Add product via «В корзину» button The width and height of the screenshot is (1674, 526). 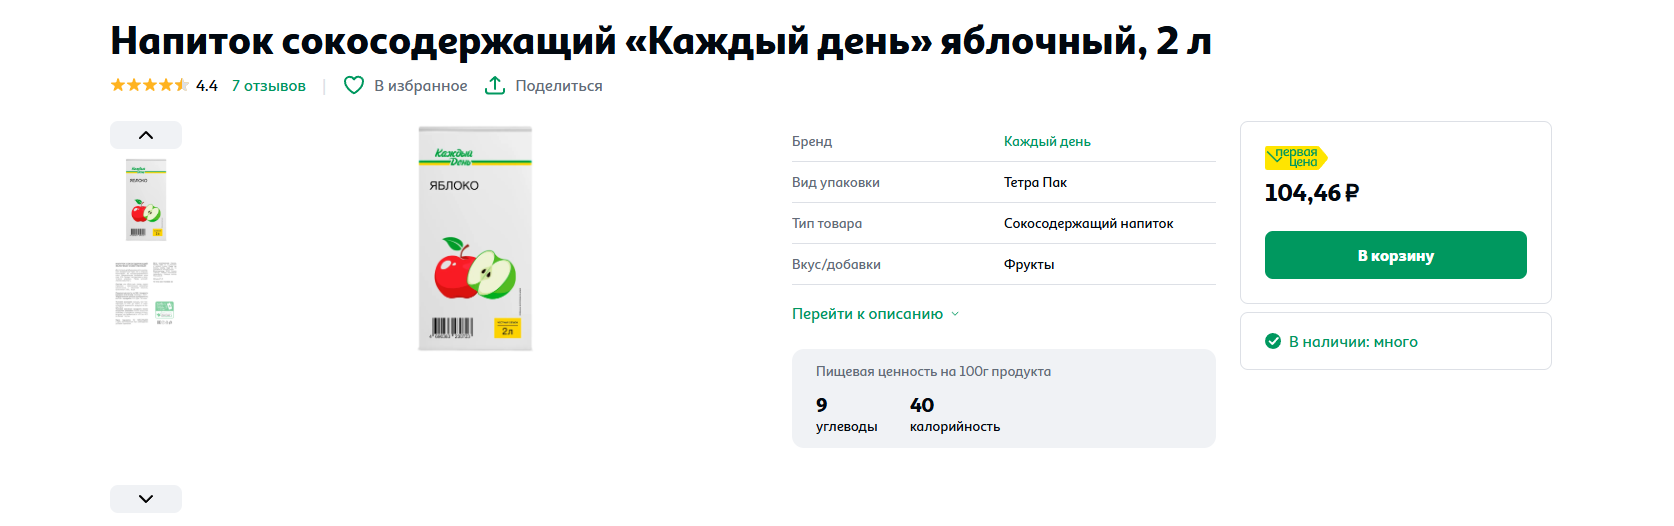pos(1395,255)
